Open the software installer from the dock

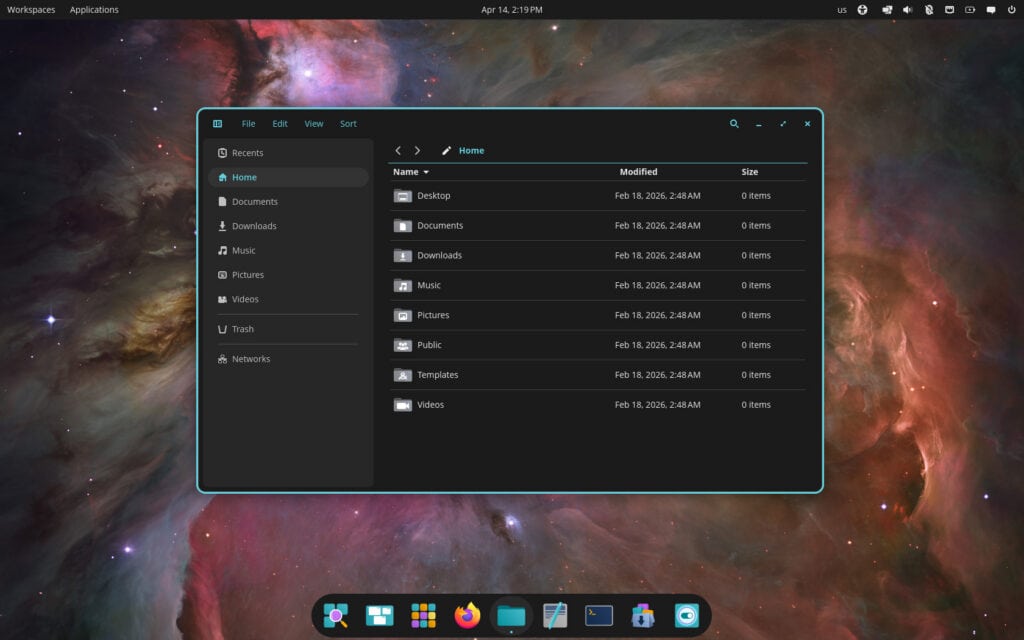[643, 616]
